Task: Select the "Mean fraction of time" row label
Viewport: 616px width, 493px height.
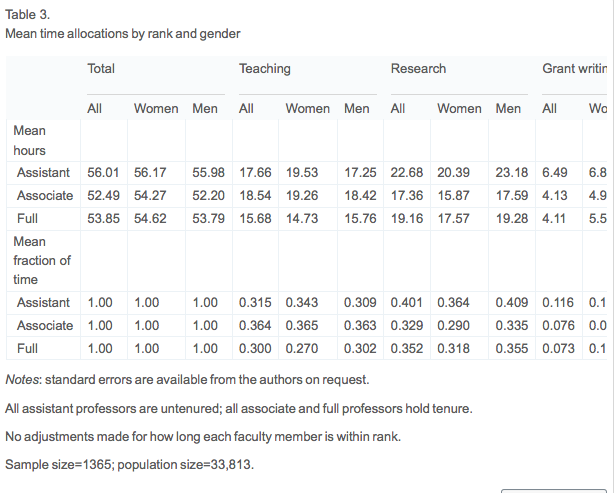Action: click(x=41, y=260)
